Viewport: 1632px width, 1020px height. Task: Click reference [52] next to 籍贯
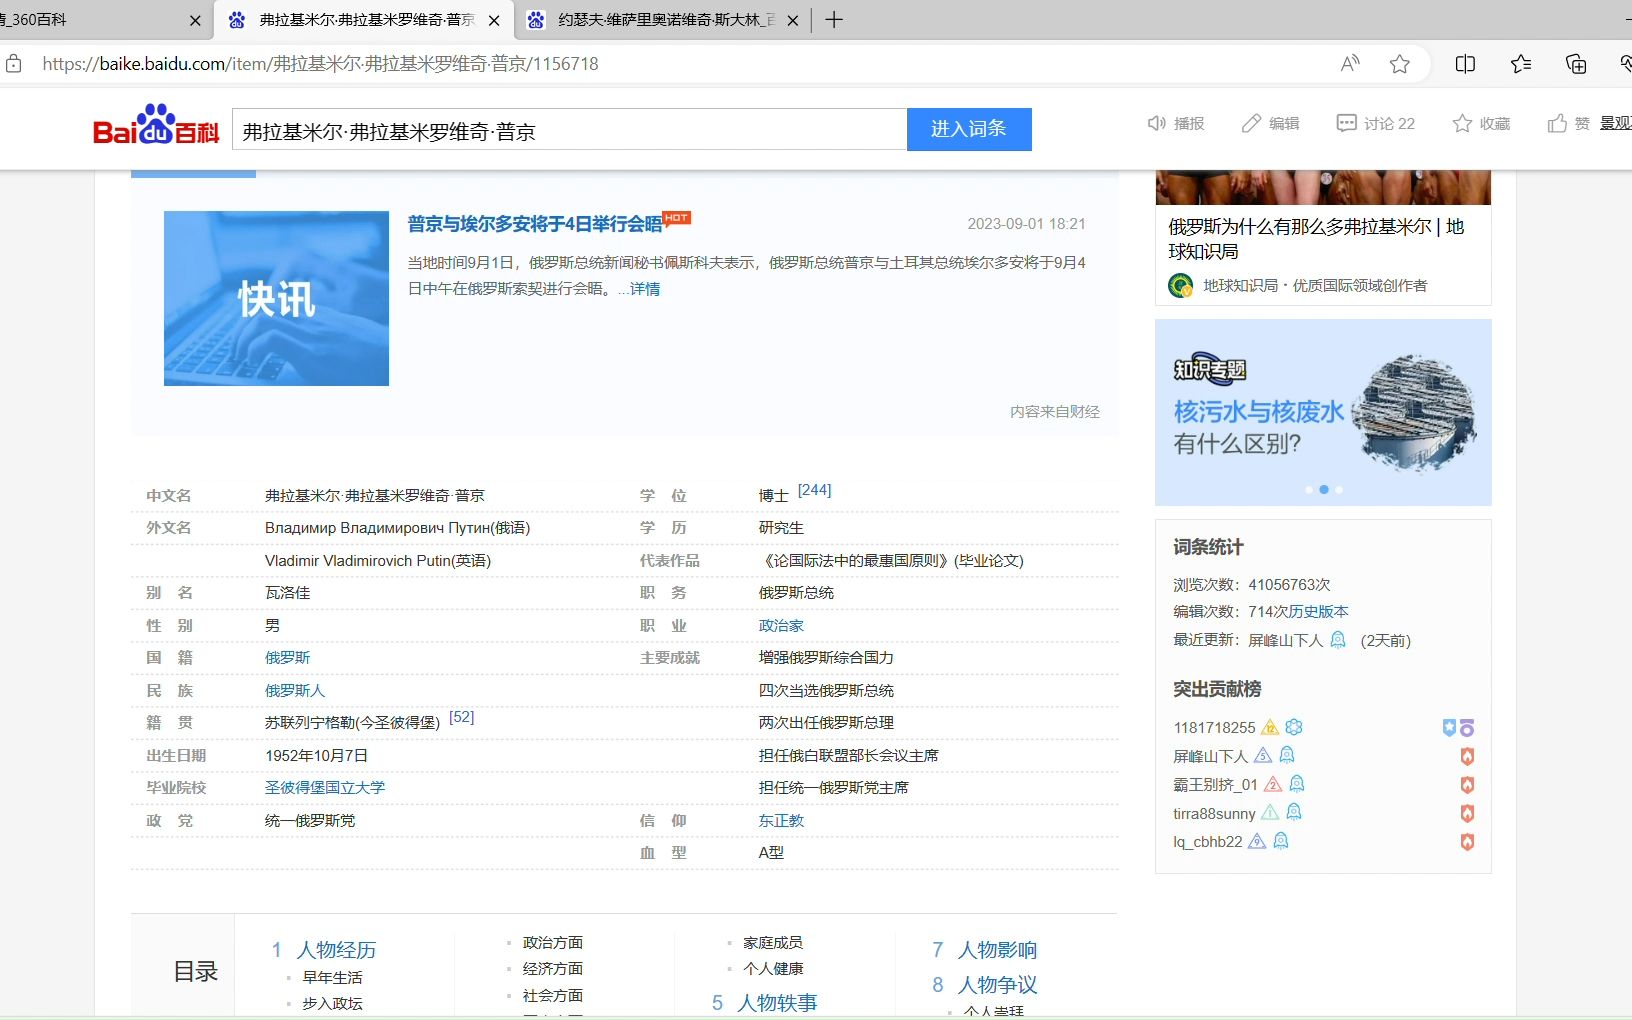point(462,717)
